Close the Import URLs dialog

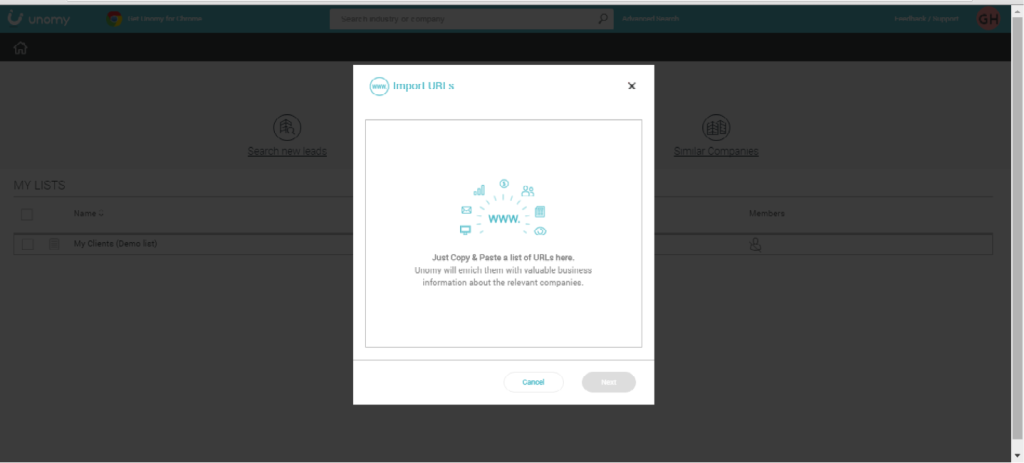pyautogui.click(x=631, y=86)
